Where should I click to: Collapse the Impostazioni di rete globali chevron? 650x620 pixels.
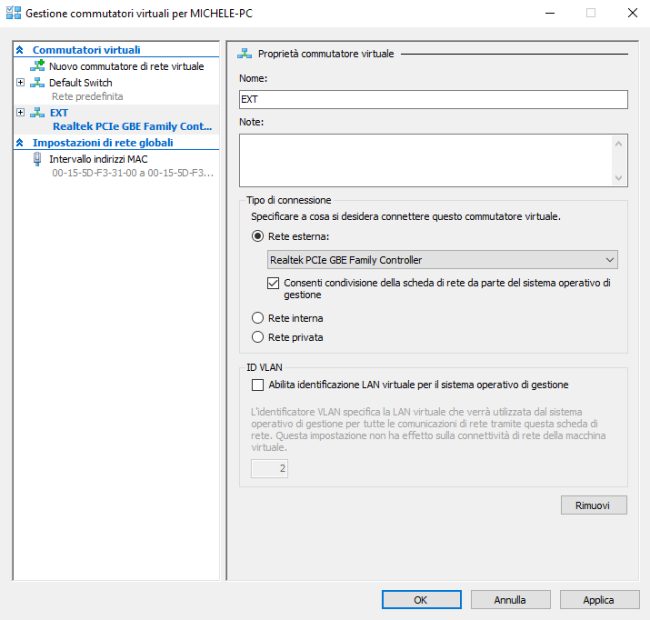coord(20,143)
